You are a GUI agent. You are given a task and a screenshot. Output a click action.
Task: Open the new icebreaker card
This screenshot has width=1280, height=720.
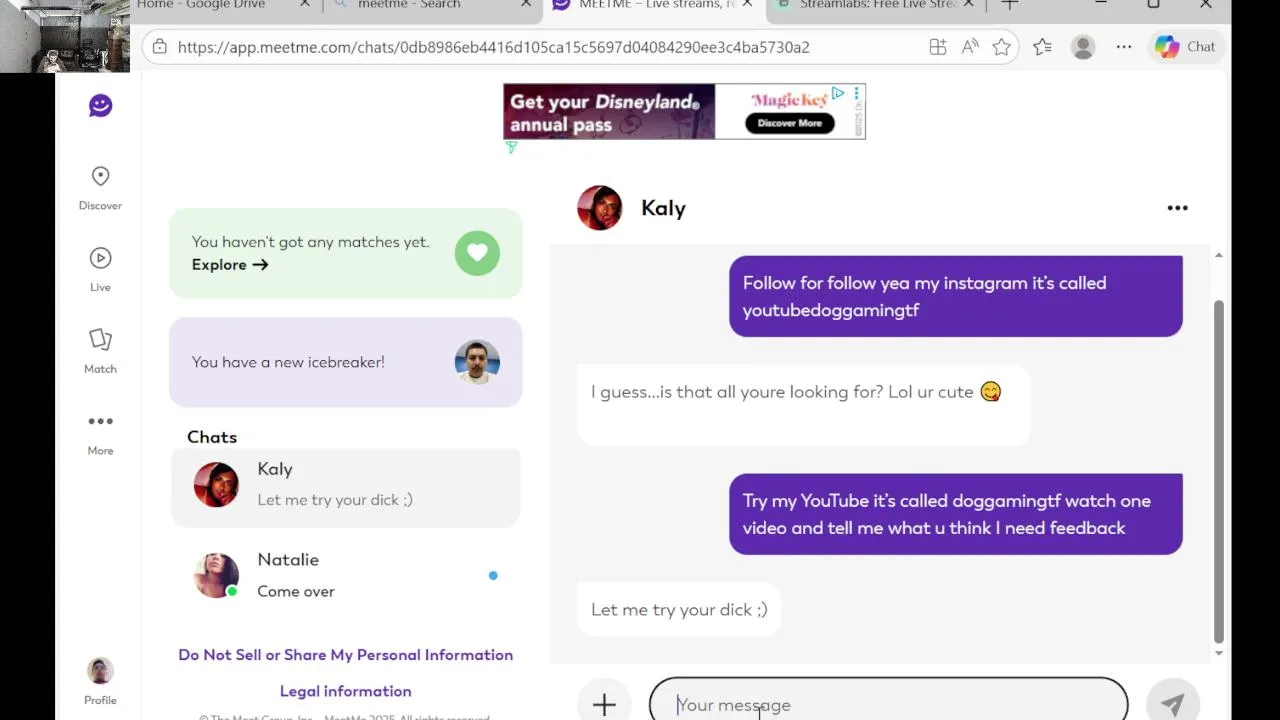[x=346, y=362]
